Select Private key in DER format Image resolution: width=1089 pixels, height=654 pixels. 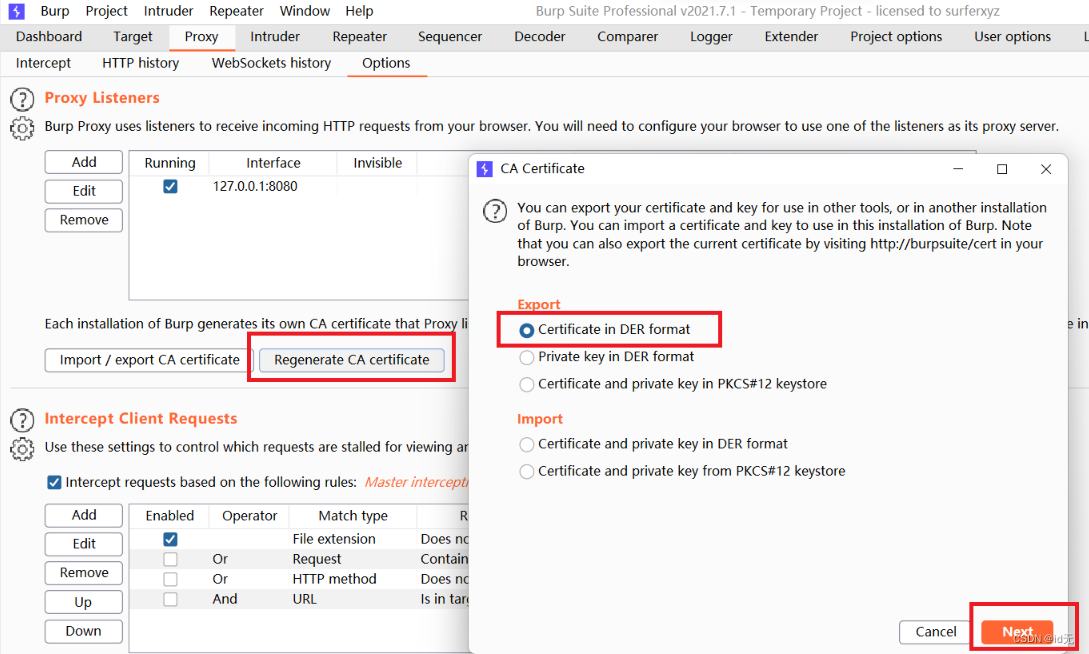(527, 358)
